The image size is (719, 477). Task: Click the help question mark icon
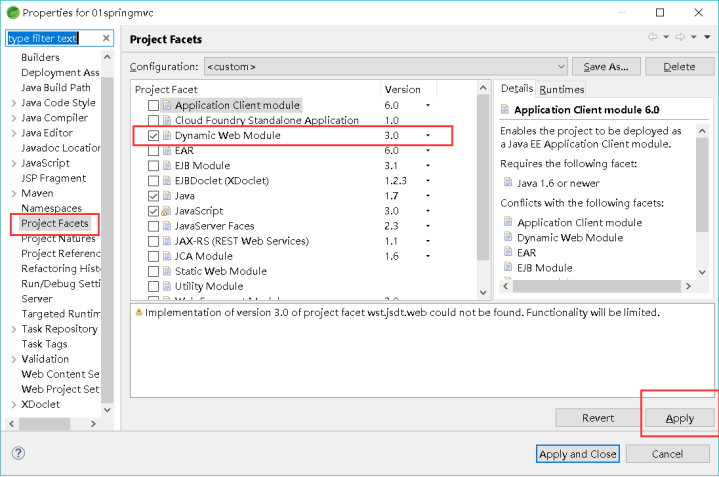tap(18, 453)
